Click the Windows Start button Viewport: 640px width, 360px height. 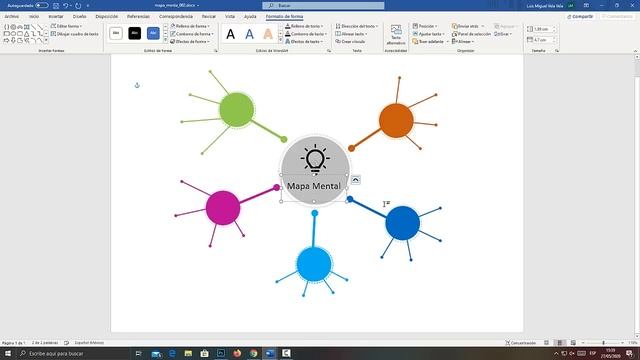(8, 353)
